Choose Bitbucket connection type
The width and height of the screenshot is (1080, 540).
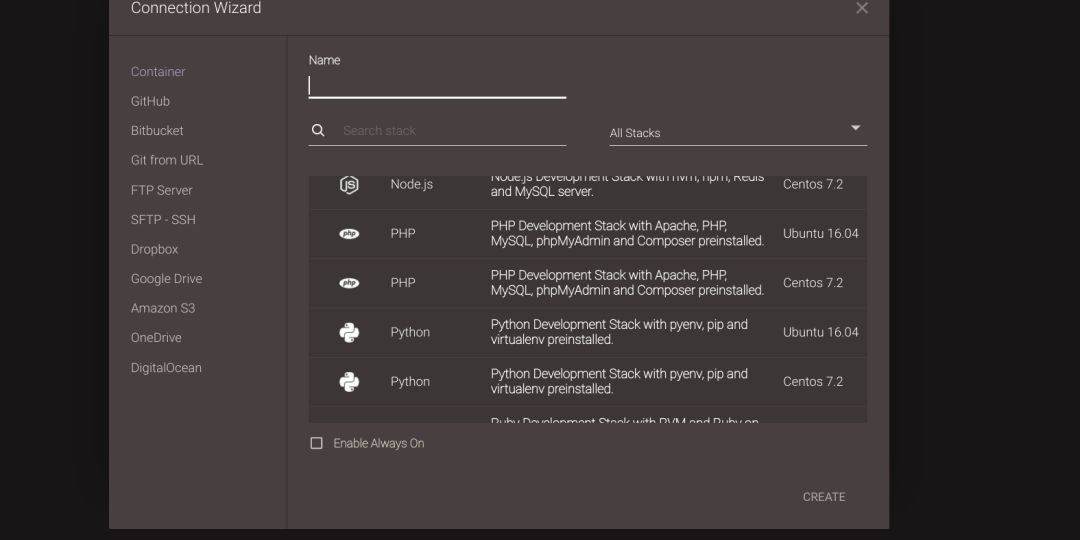[157, 131]
